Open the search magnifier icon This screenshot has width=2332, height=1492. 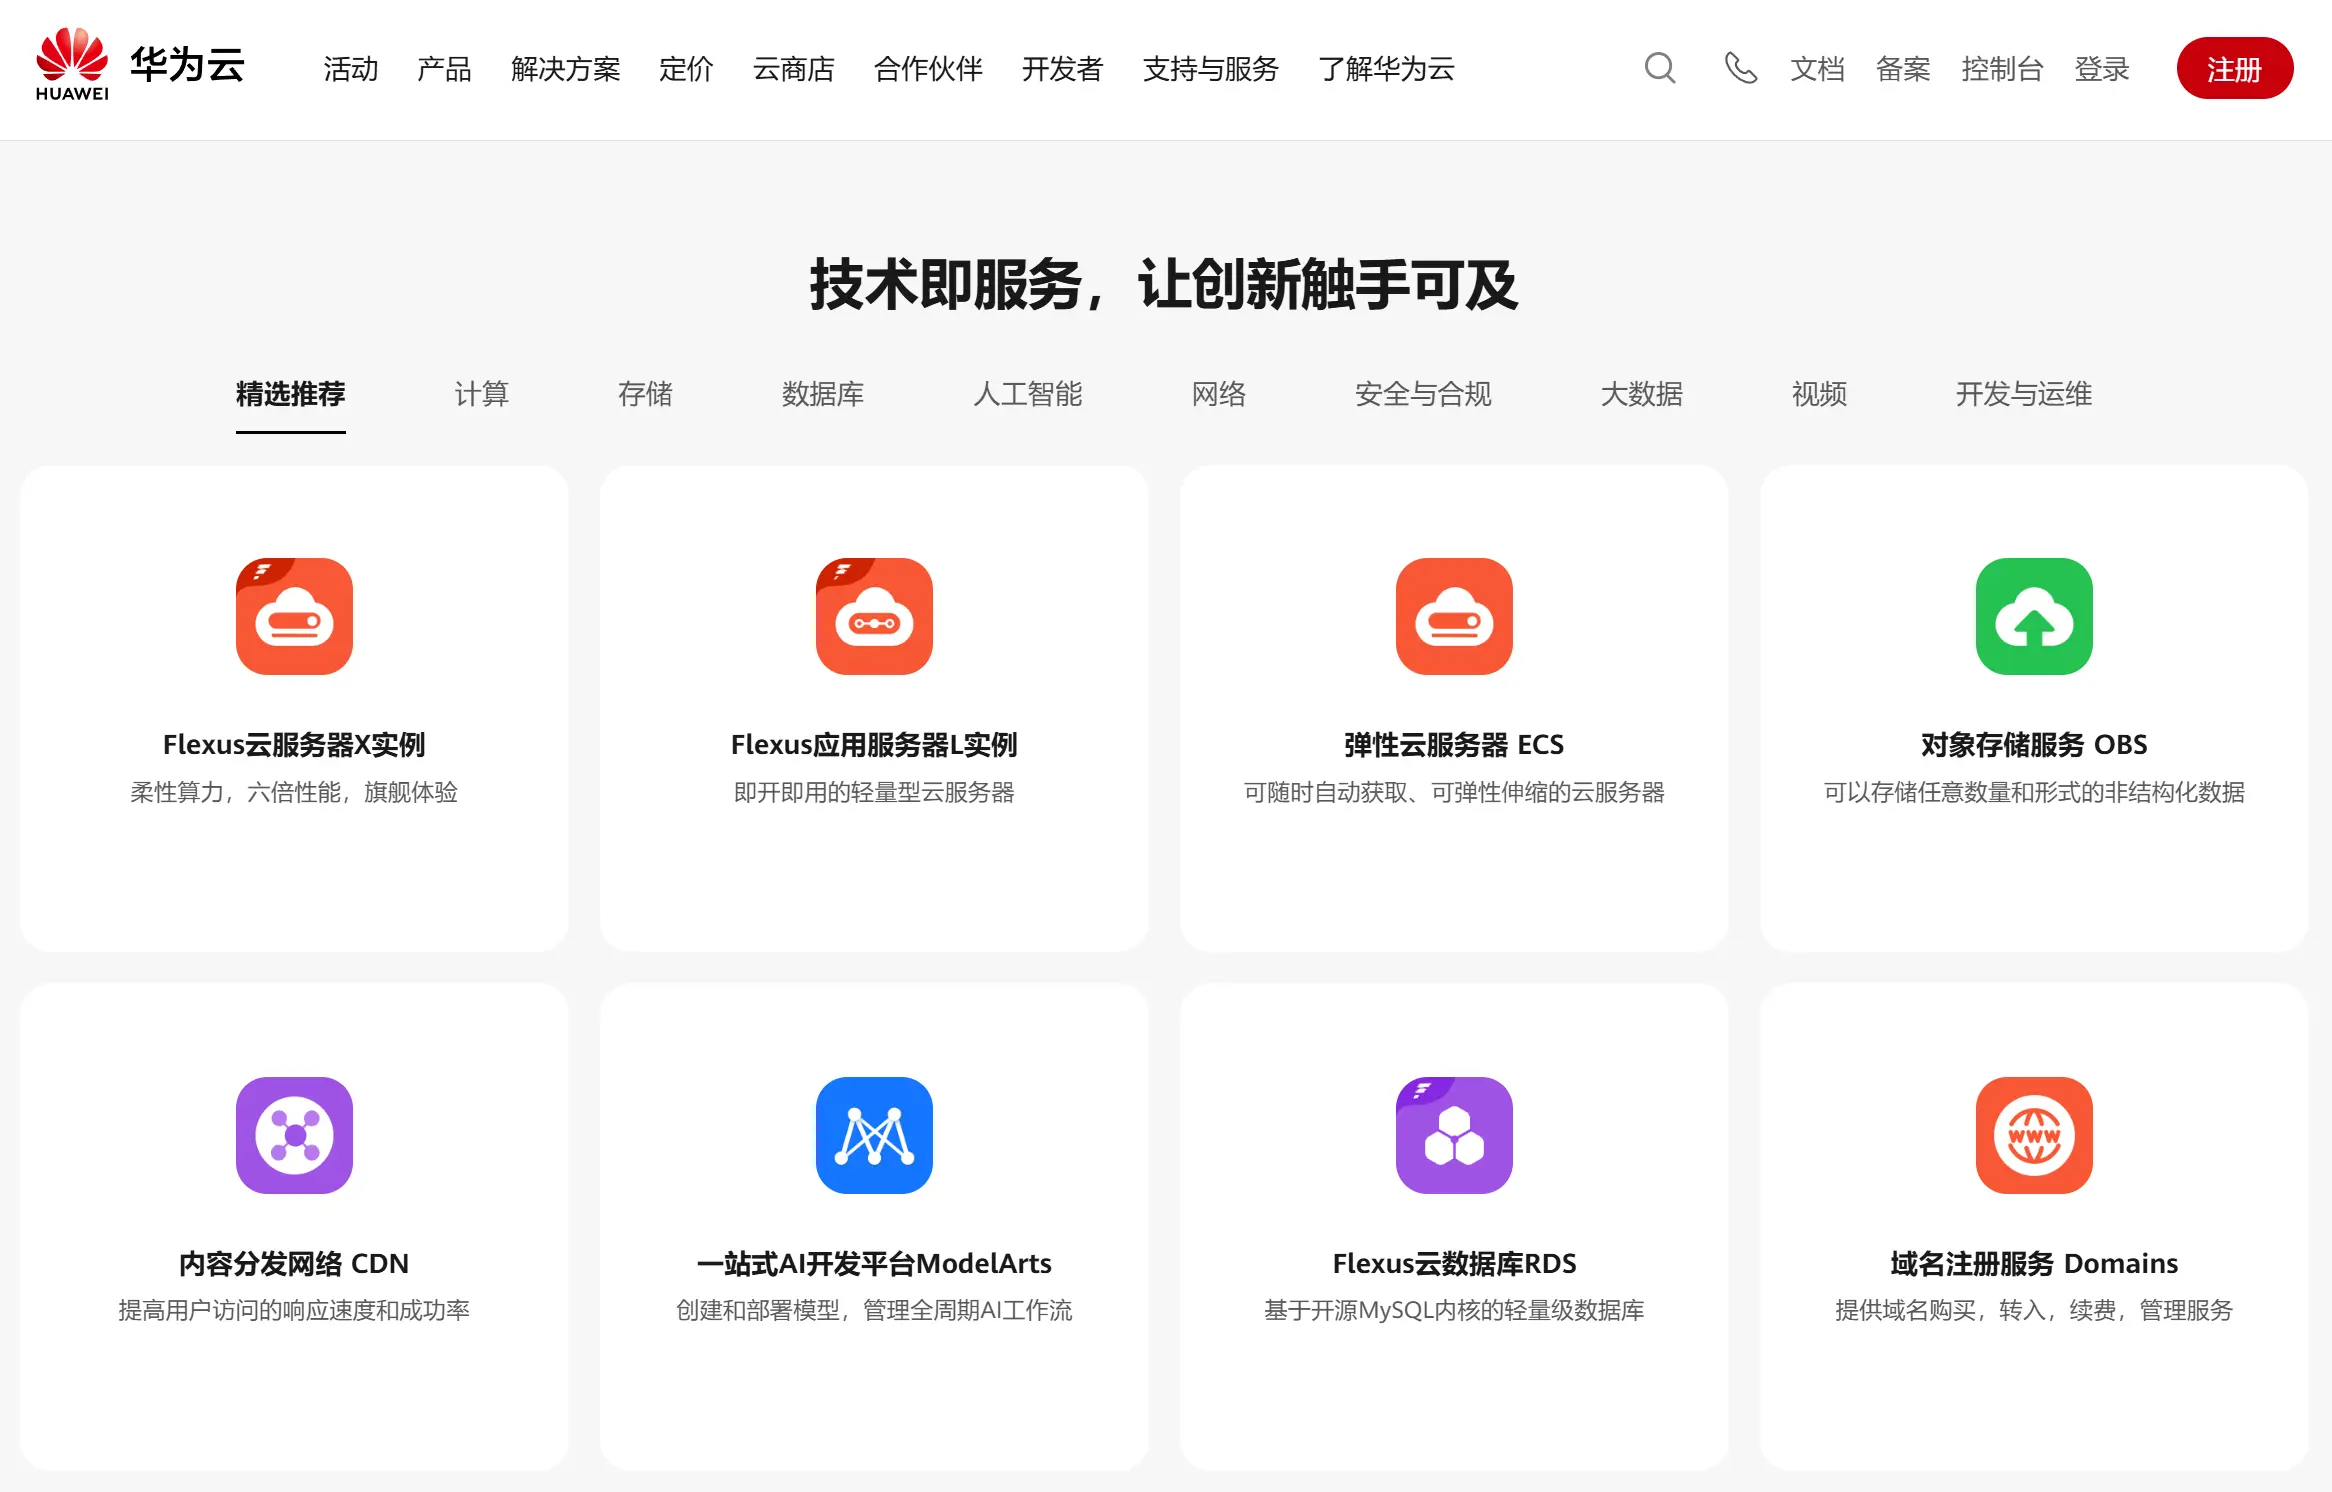(x=1659, y=69)
